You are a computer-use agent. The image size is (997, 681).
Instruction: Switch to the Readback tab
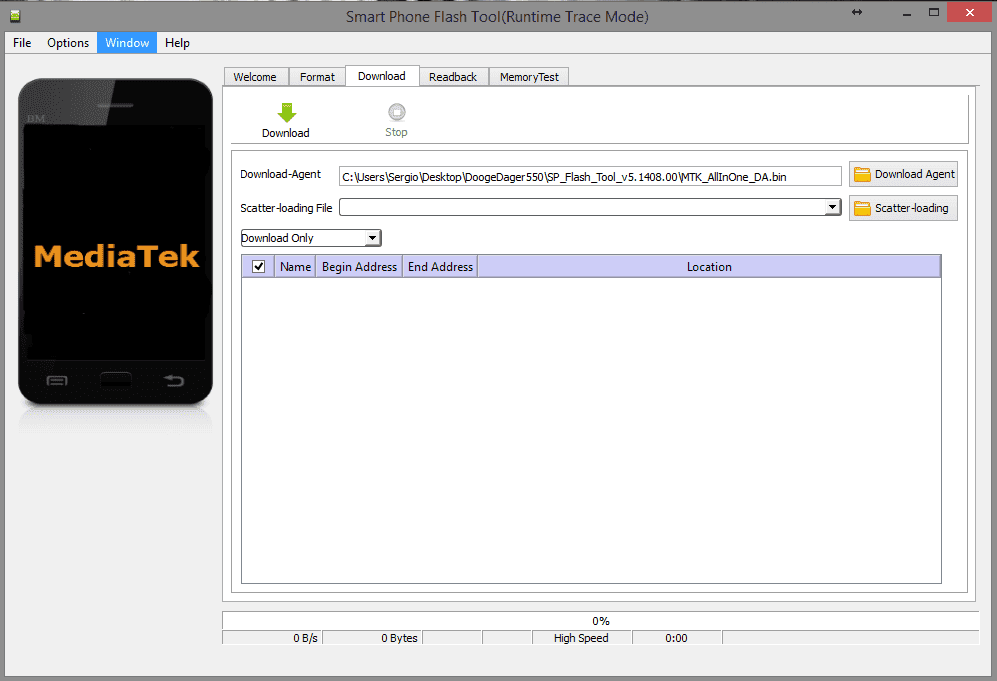[453, 77]
